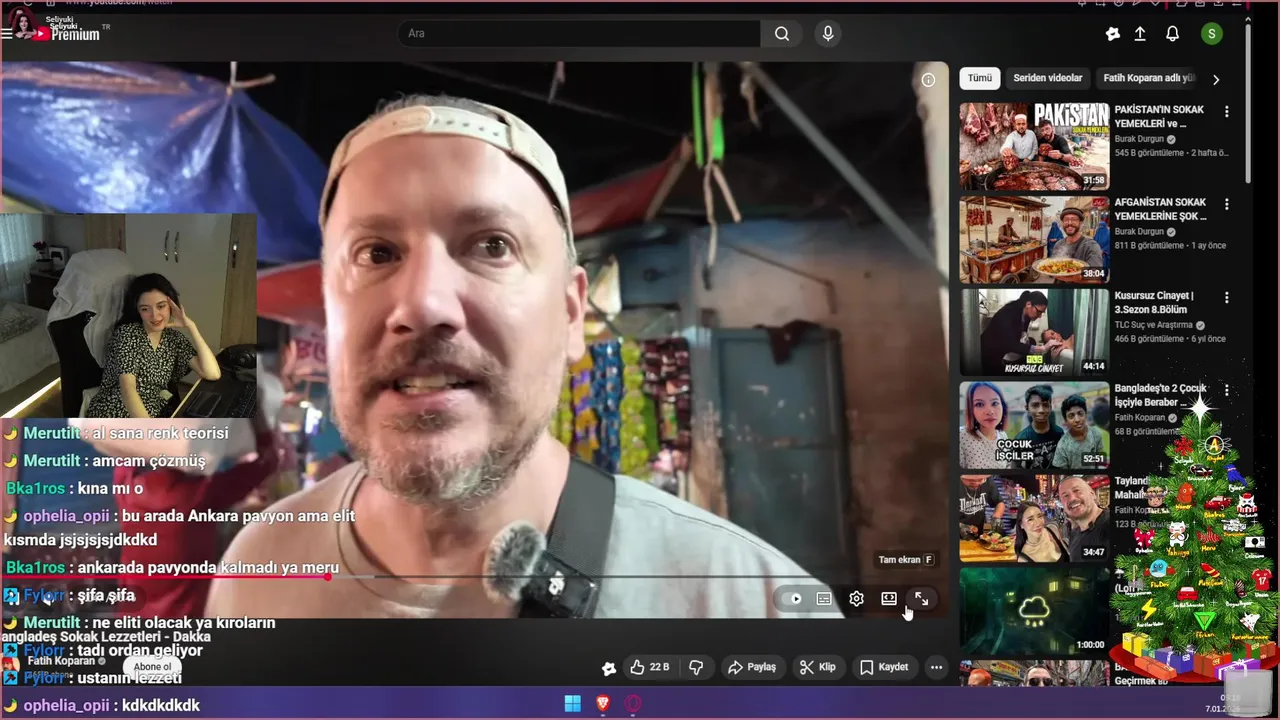This screenshot has height=720, width=1280.
Task: Subscribe using Abone ol button
Action: [153, 667]
